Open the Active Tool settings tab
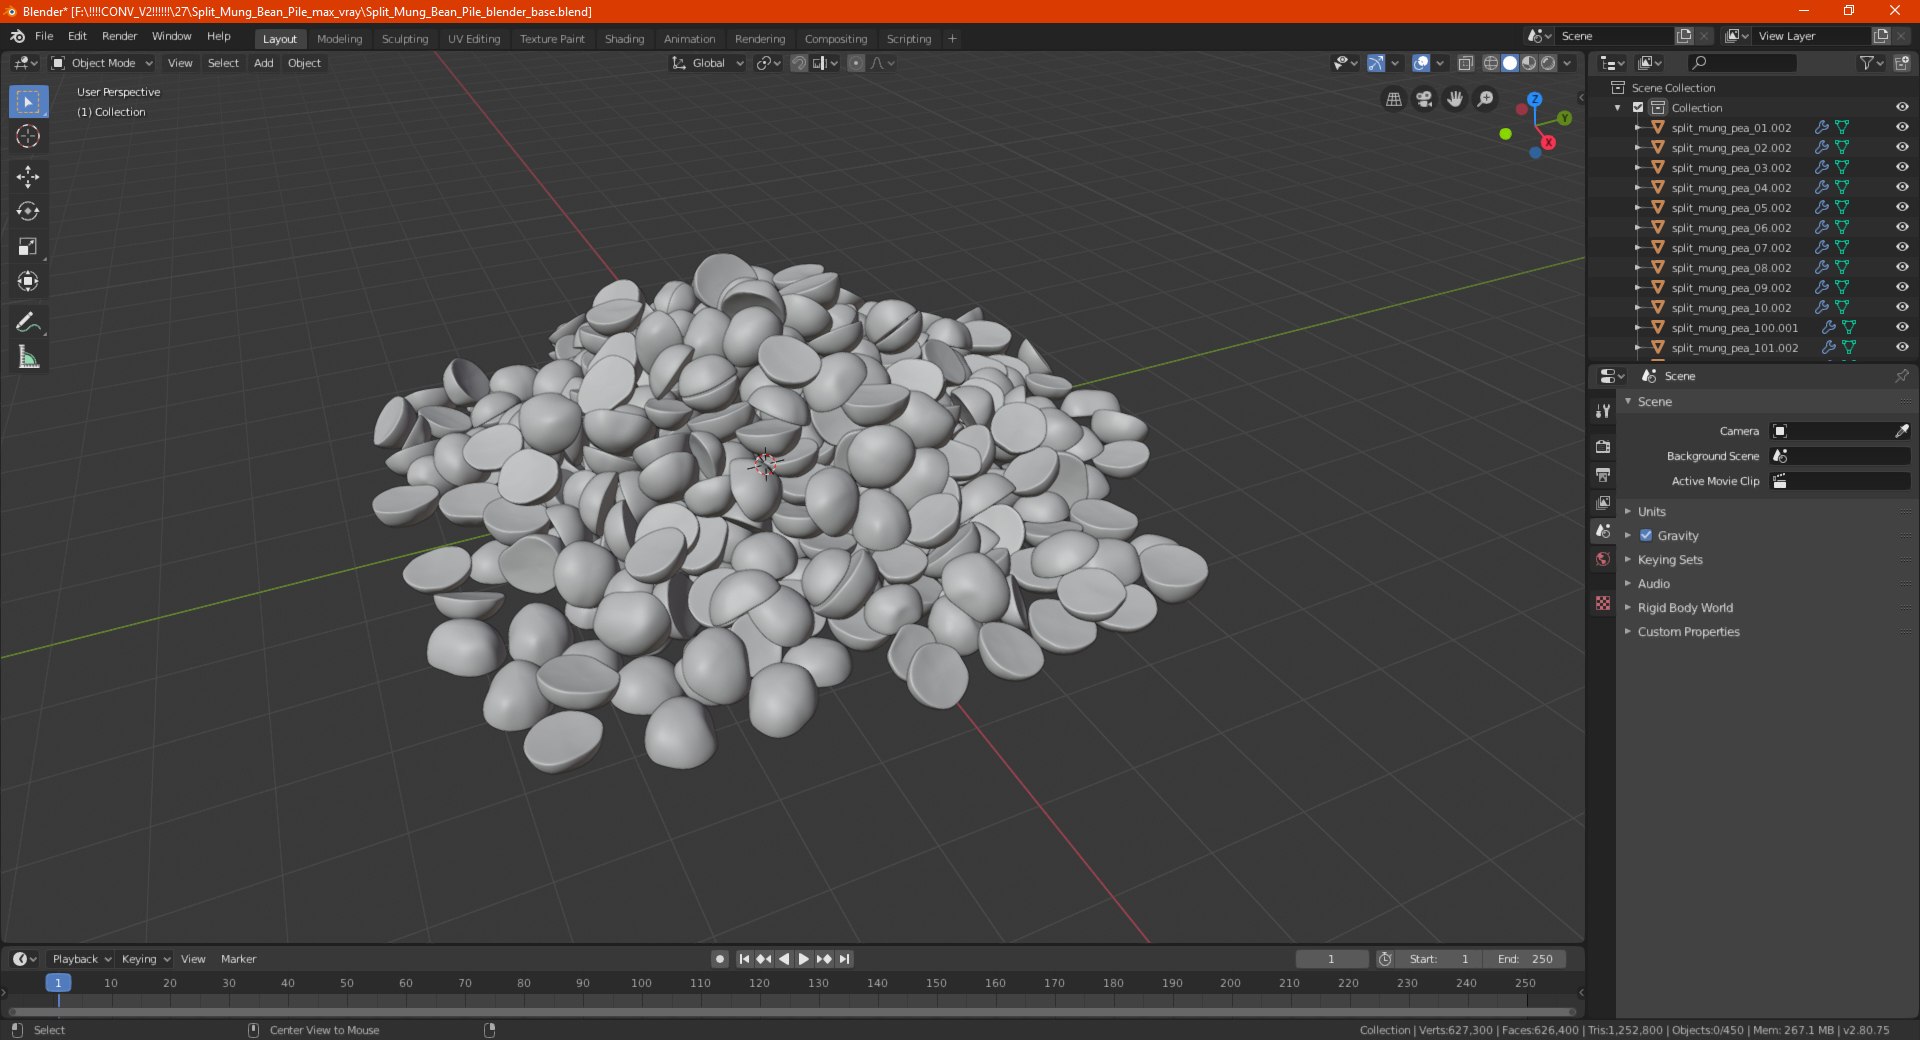 [1603, 411]
